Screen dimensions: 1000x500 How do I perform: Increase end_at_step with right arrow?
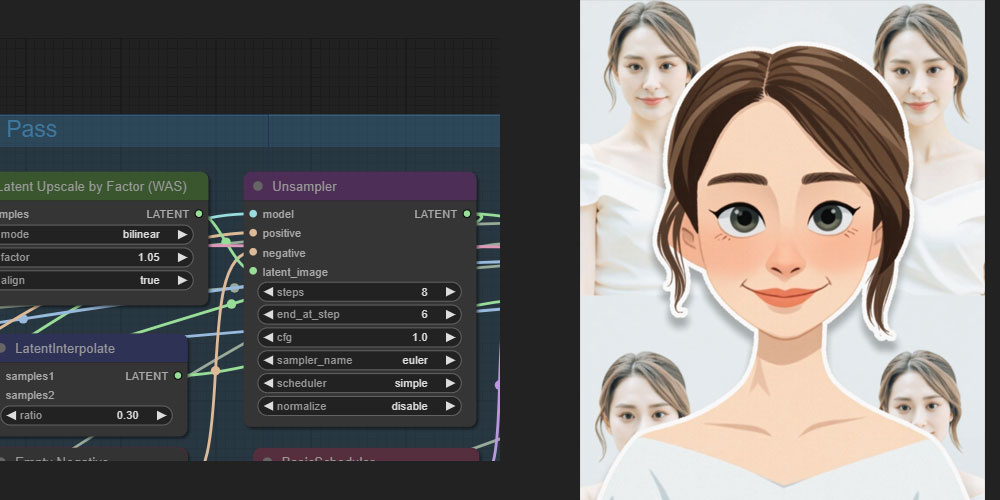450,314
